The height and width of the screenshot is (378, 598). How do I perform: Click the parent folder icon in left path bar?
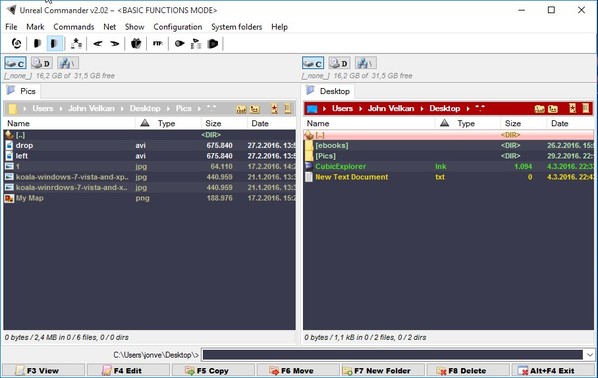click(255, 109)
